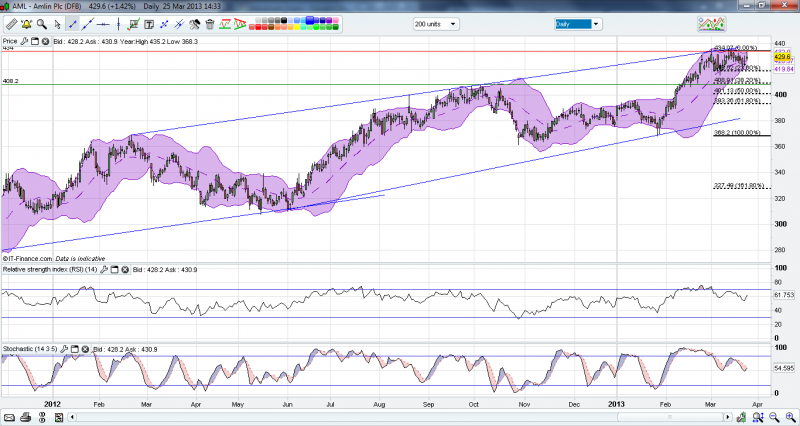Image resolution: width=800 pixels, height=426 pixels.
Task: Click the save chart icon
Action: click(59, 417)
